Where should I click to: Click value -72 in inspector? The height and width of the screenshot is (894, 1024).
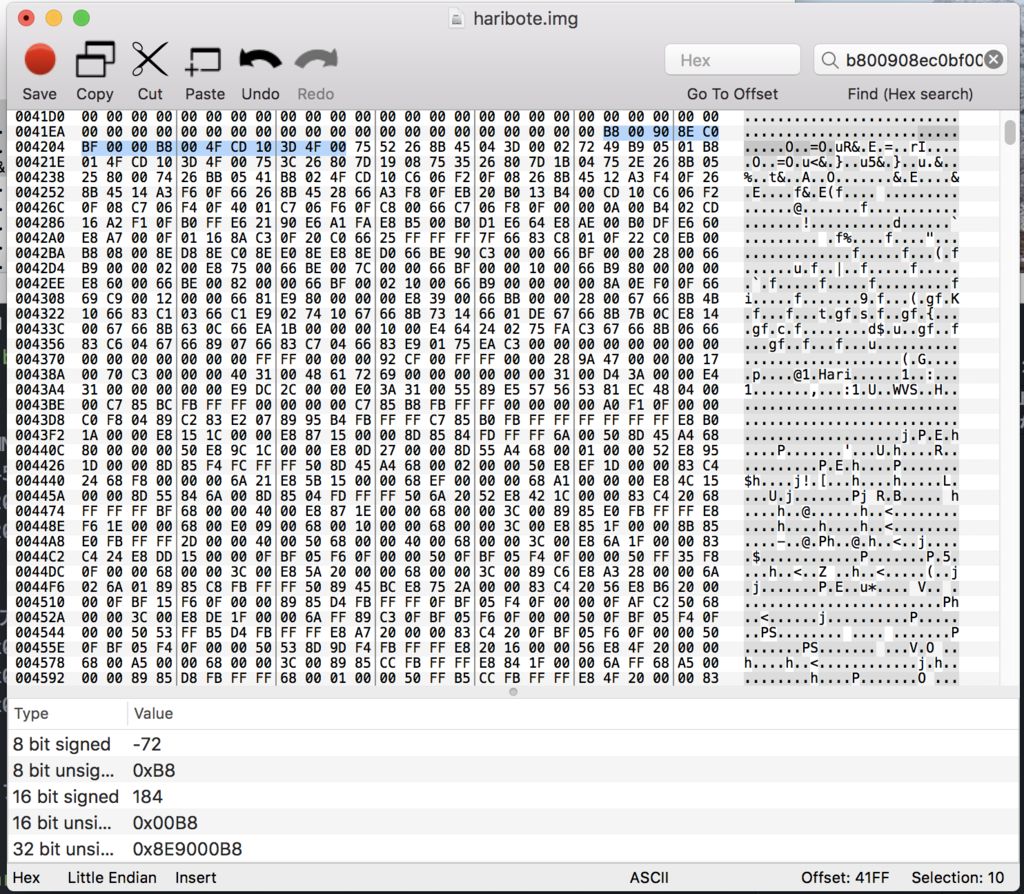146,744
